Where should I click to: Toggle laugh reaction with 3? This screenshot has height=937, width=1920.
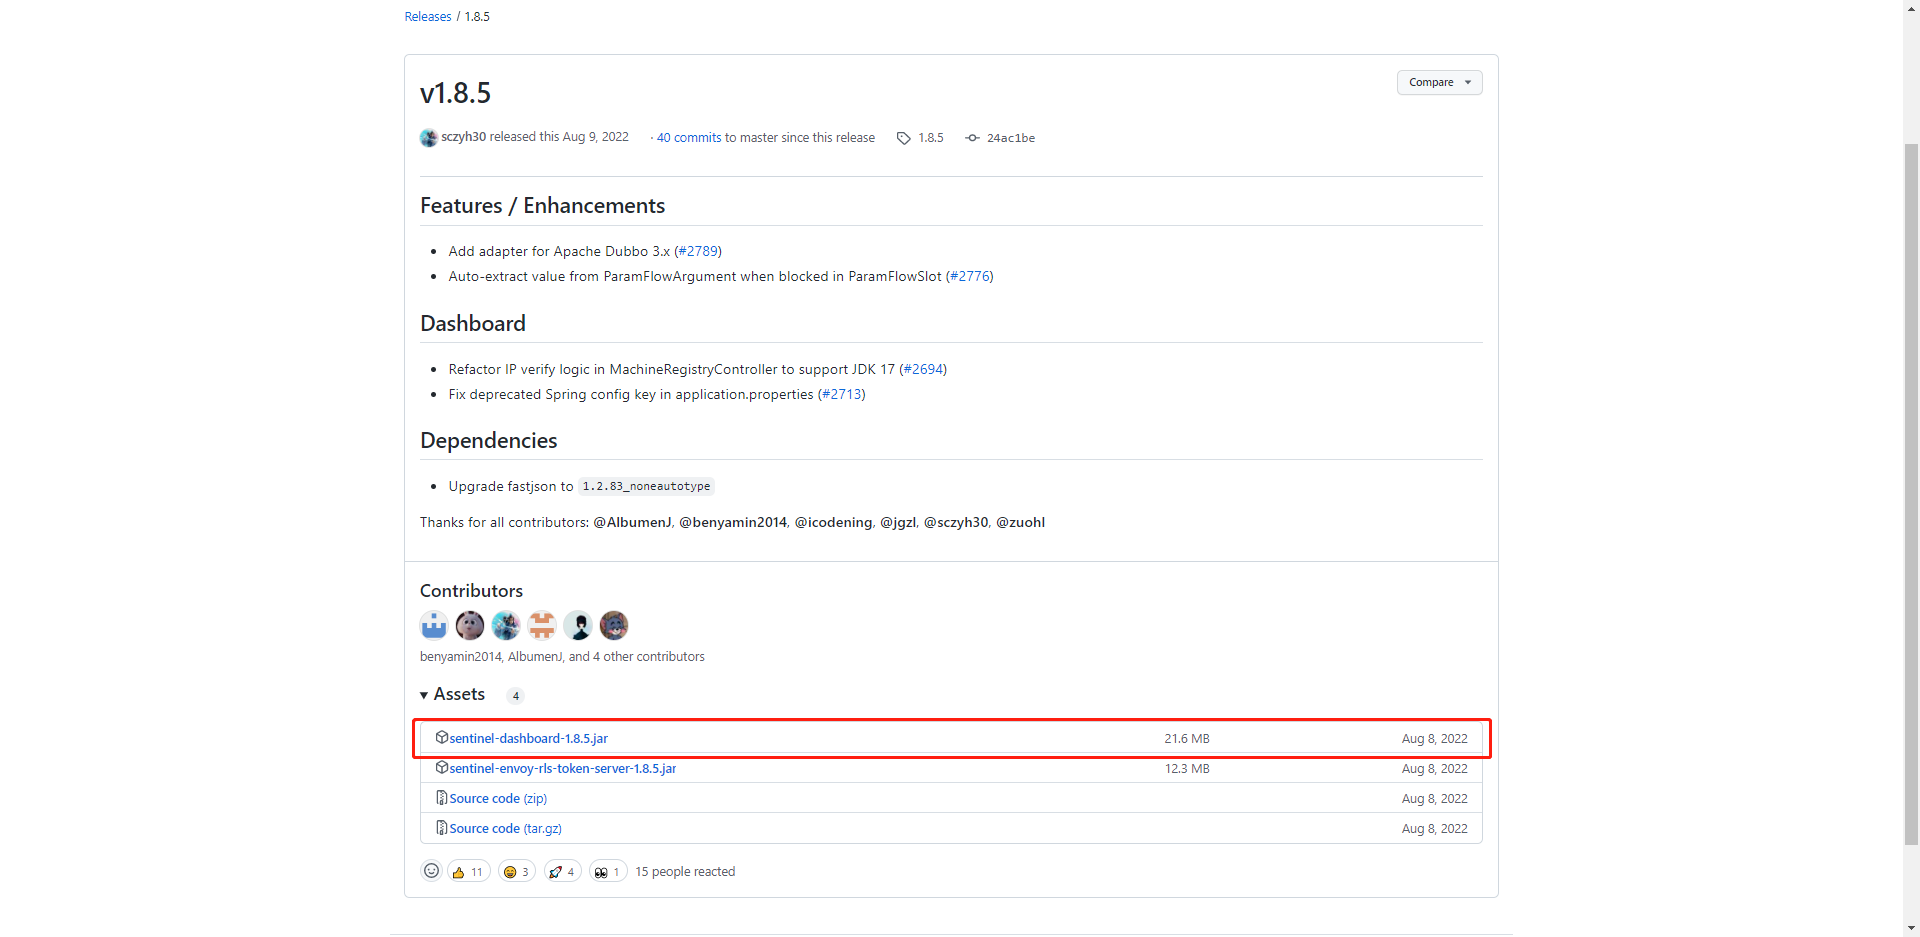(517, 872)
